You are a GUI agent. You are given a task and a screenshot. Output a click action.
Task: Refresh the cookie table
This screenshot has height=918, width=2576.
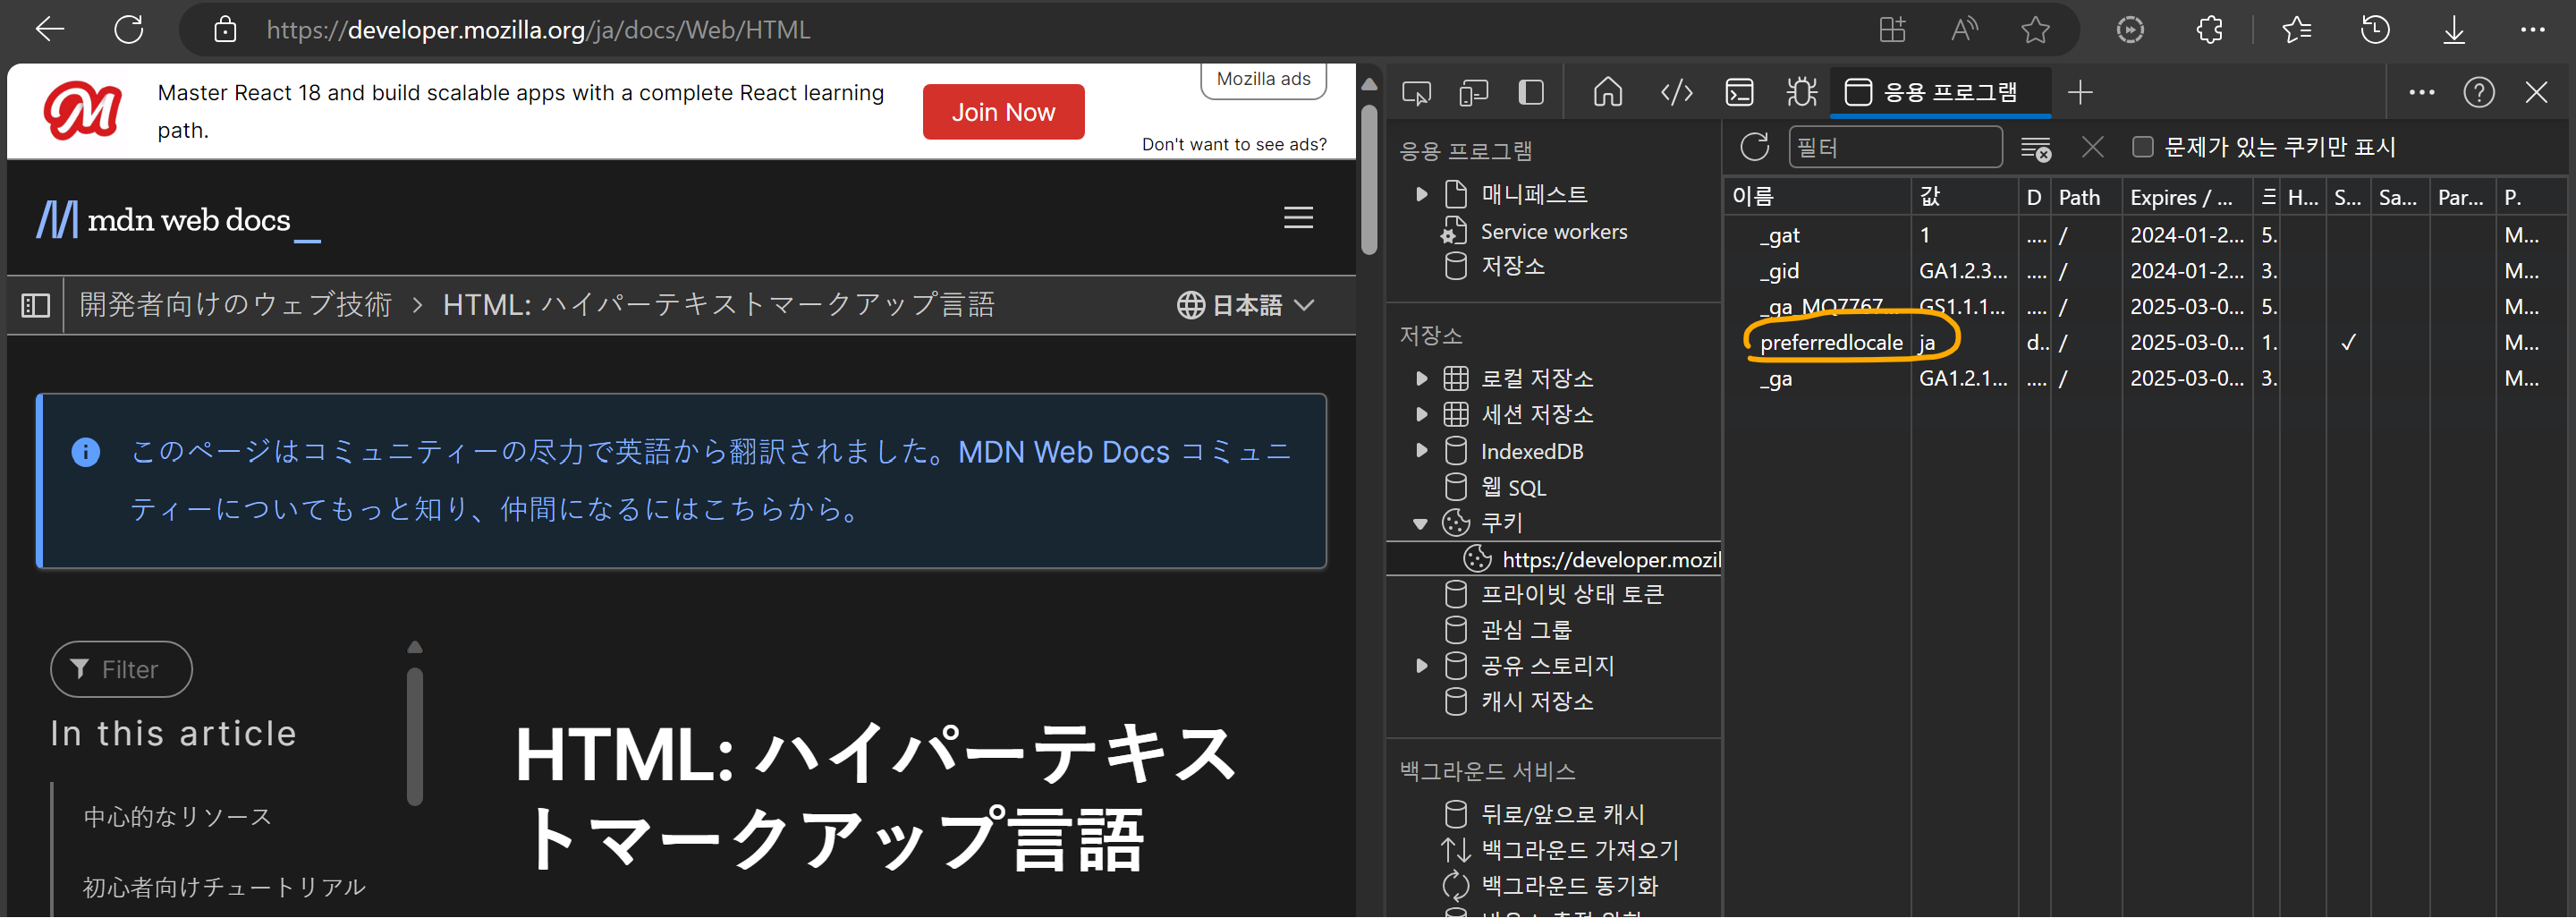[1755, 147]
